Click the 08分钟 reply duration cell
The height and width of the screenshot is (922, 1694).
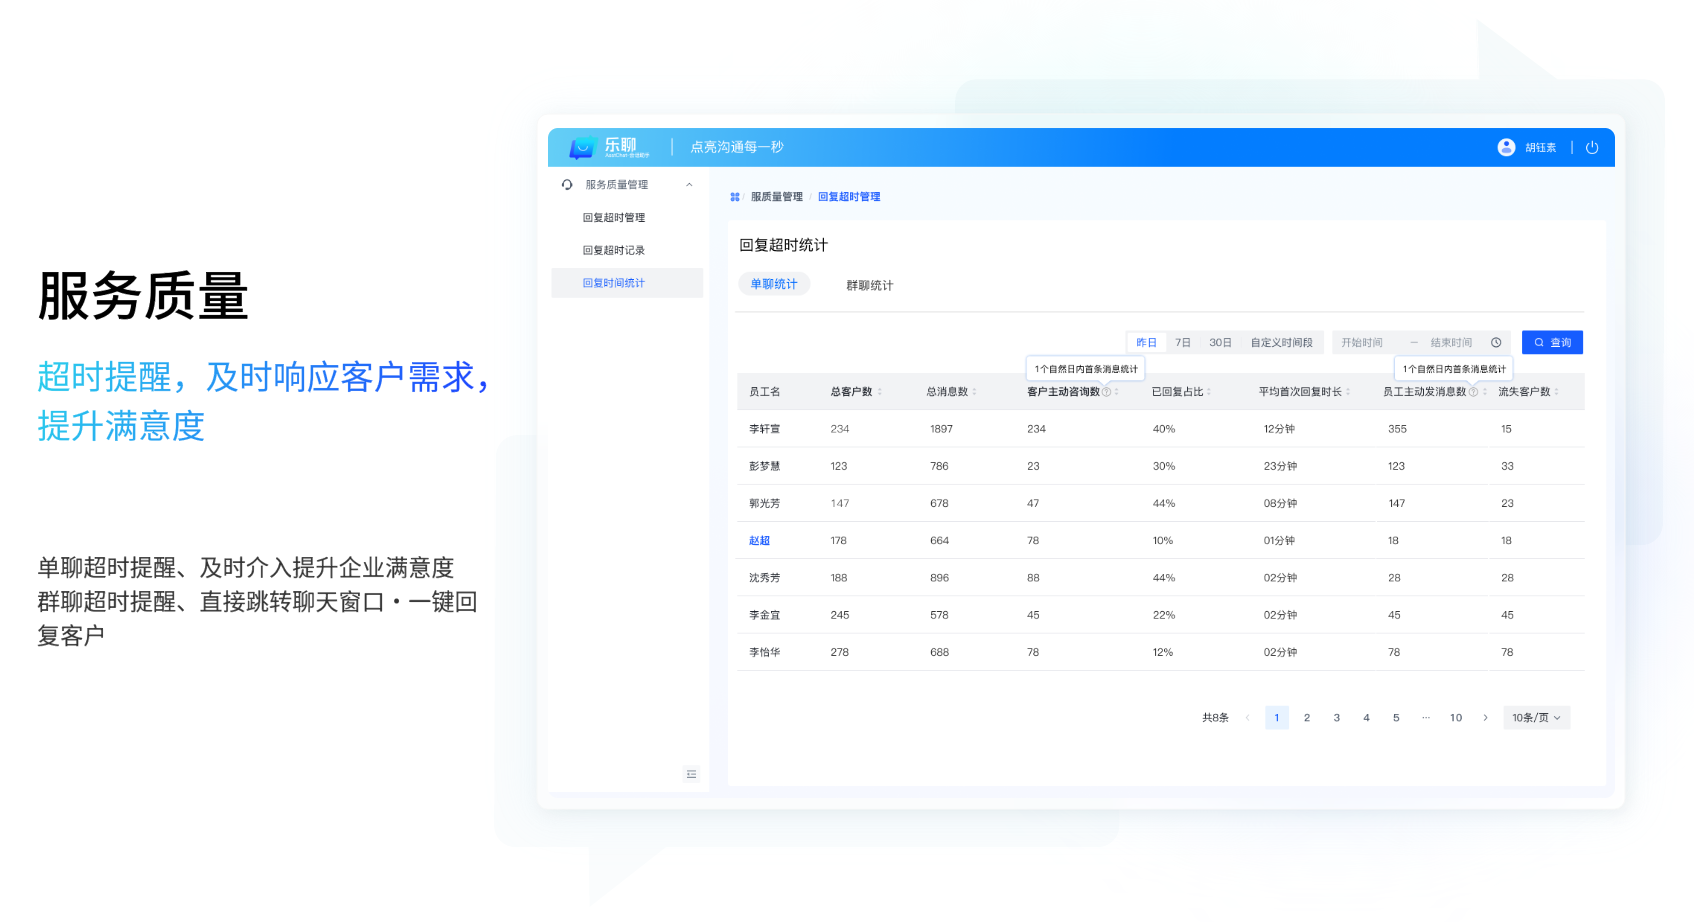pyautogui.click(x=1280, y=504)
